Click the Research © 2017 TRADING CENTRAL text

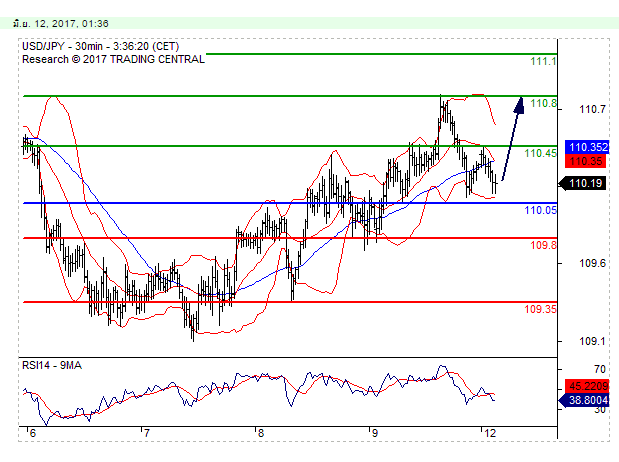[x=113, y=59]
